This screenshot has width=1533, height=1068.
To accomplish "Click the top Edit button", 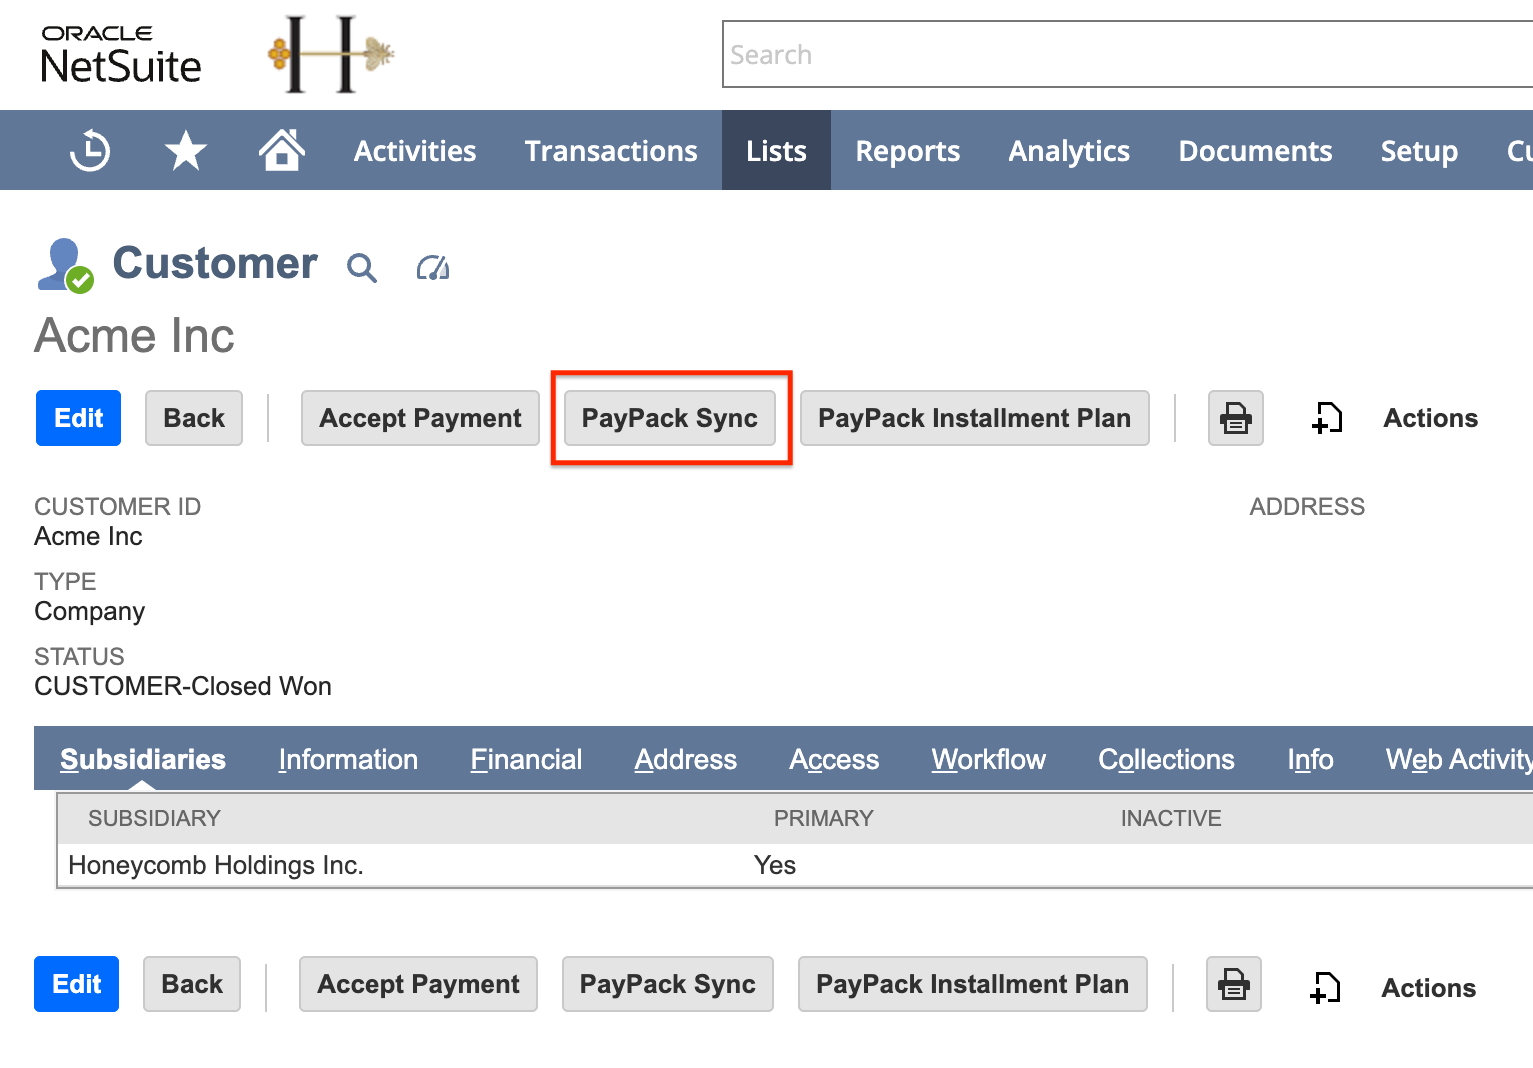I will (78, 418).
